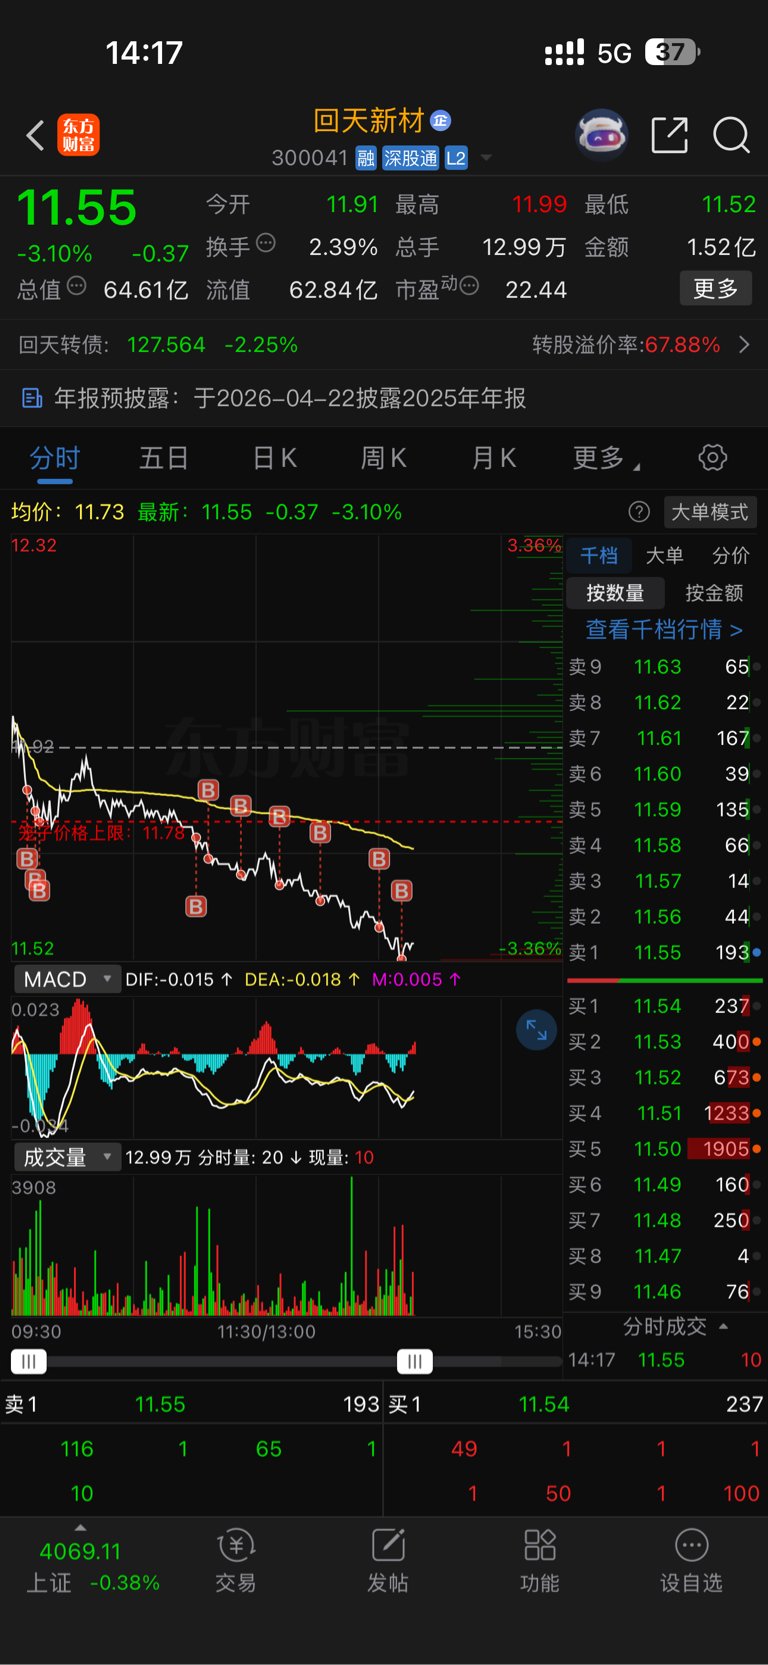Open 查看千档行情 link
This screenshot has width=768, height=1665.
[664, 629]
